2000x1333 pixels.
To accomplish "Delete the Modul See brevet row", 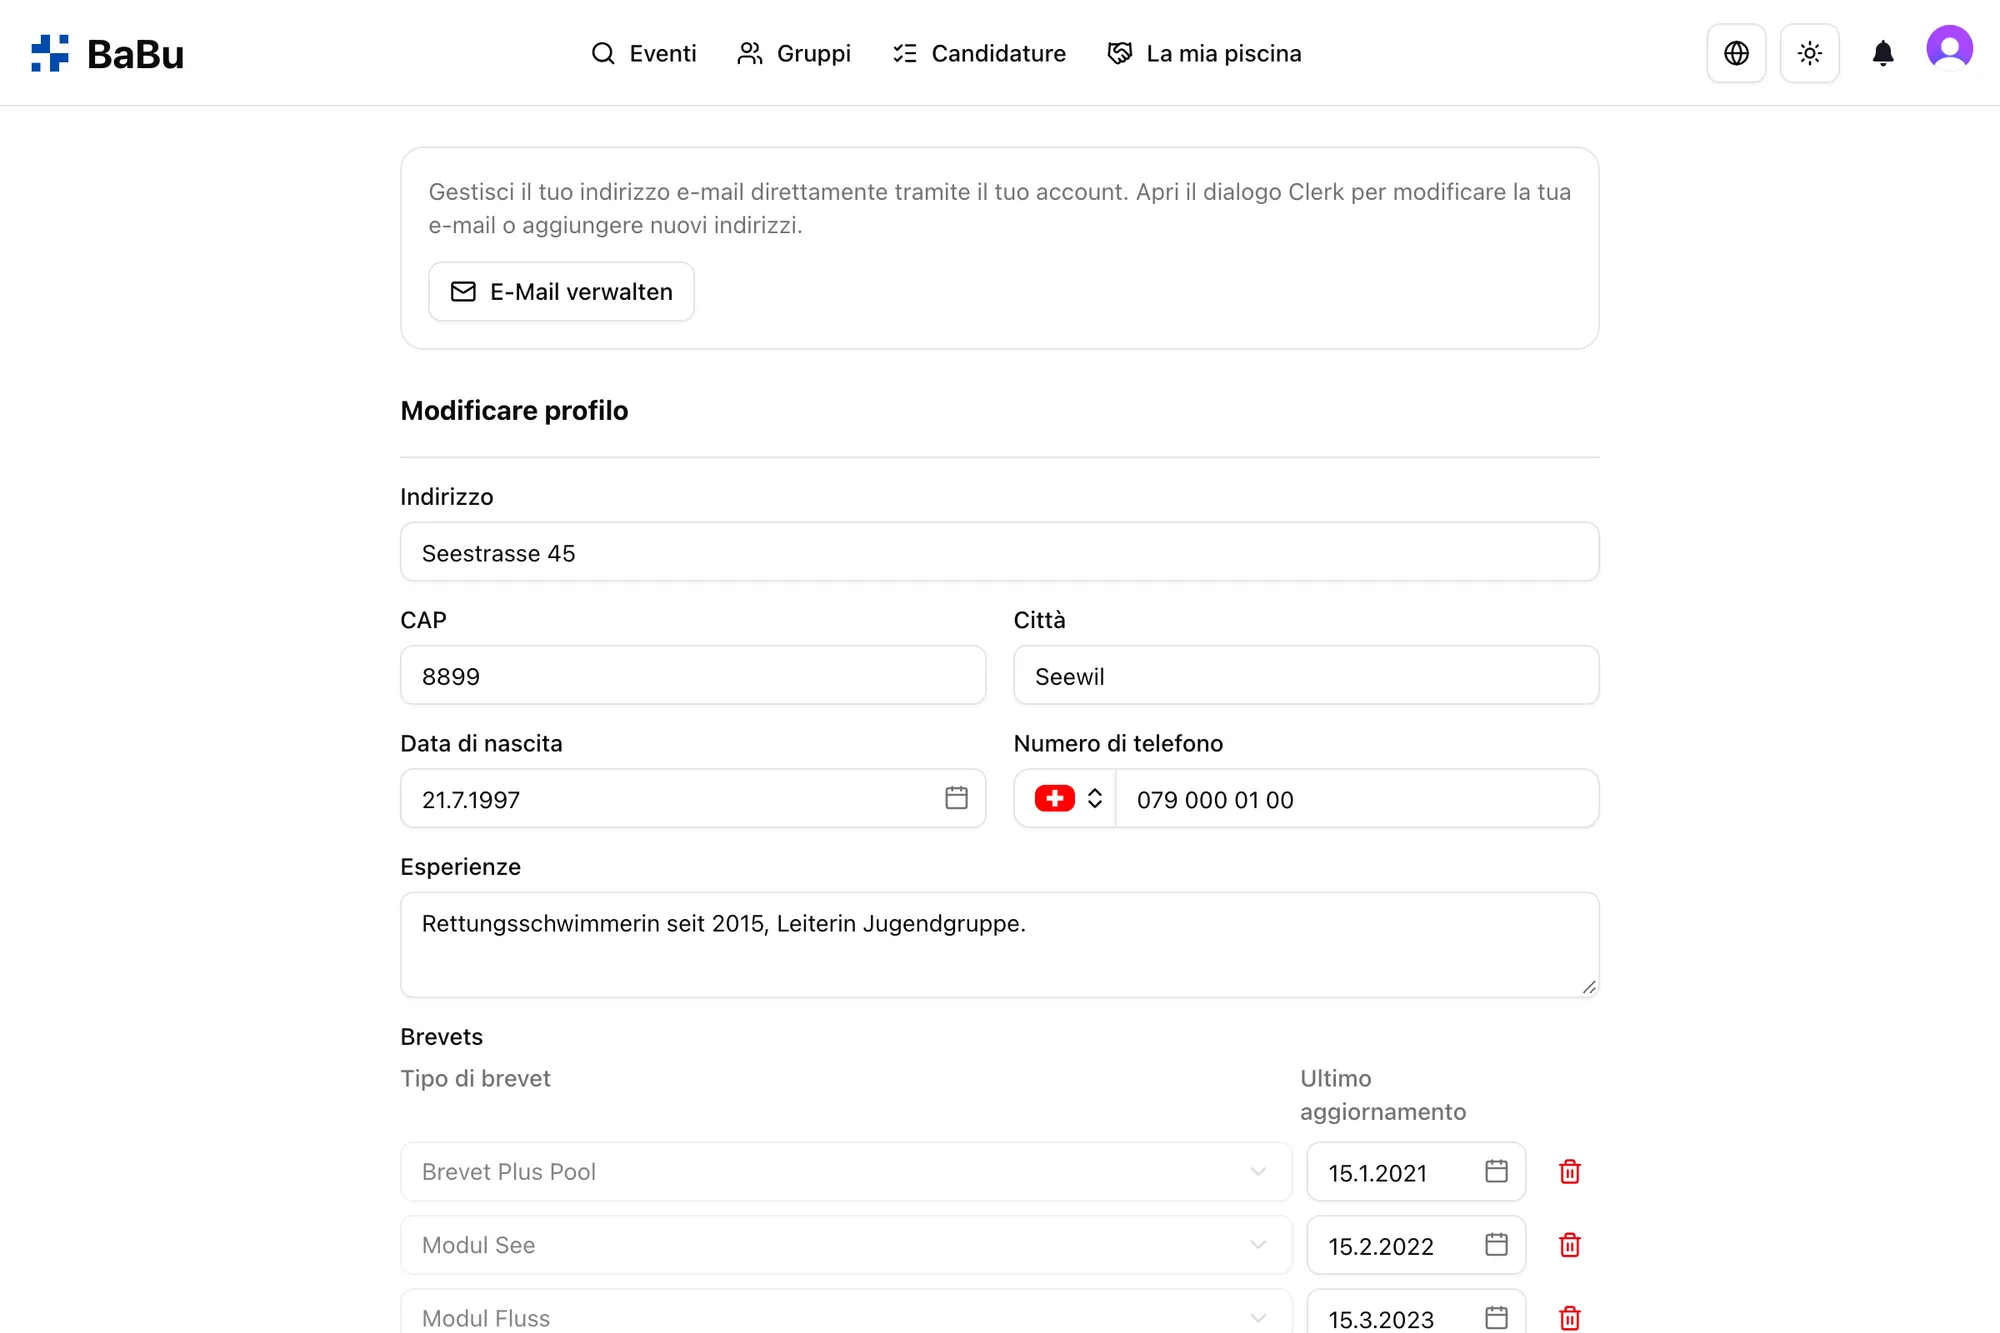I will pos(1569,1245).
